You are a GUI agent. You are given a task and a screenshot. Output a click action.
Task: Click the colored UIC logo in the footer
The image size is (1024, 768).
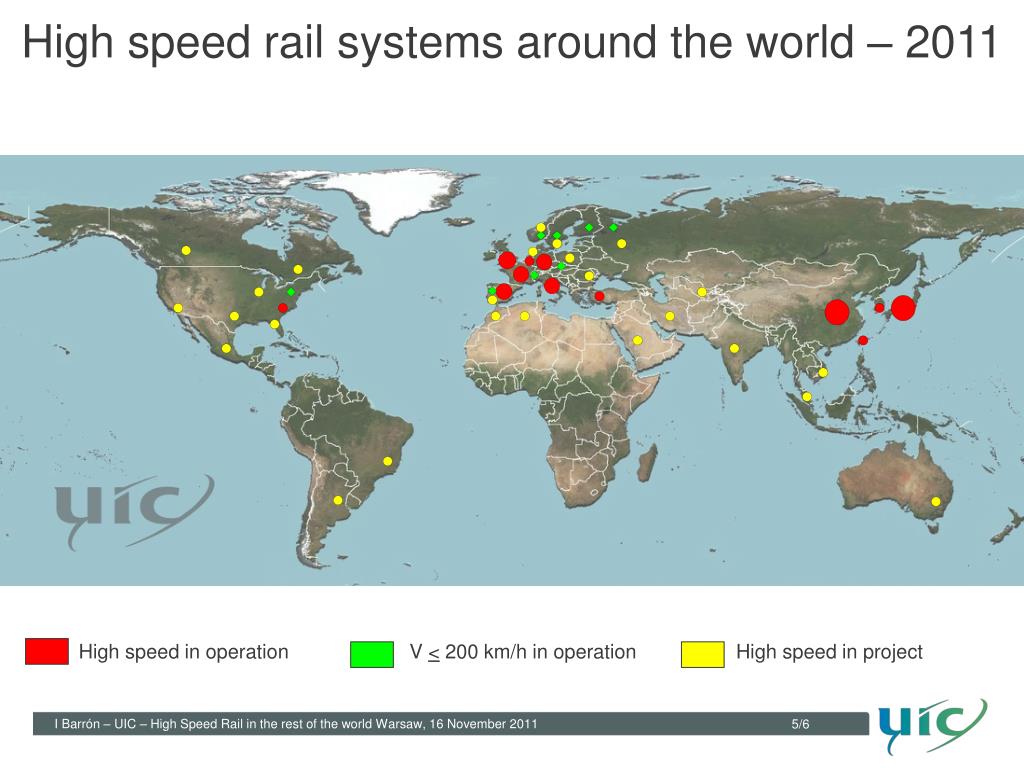(x=933, y=725)
